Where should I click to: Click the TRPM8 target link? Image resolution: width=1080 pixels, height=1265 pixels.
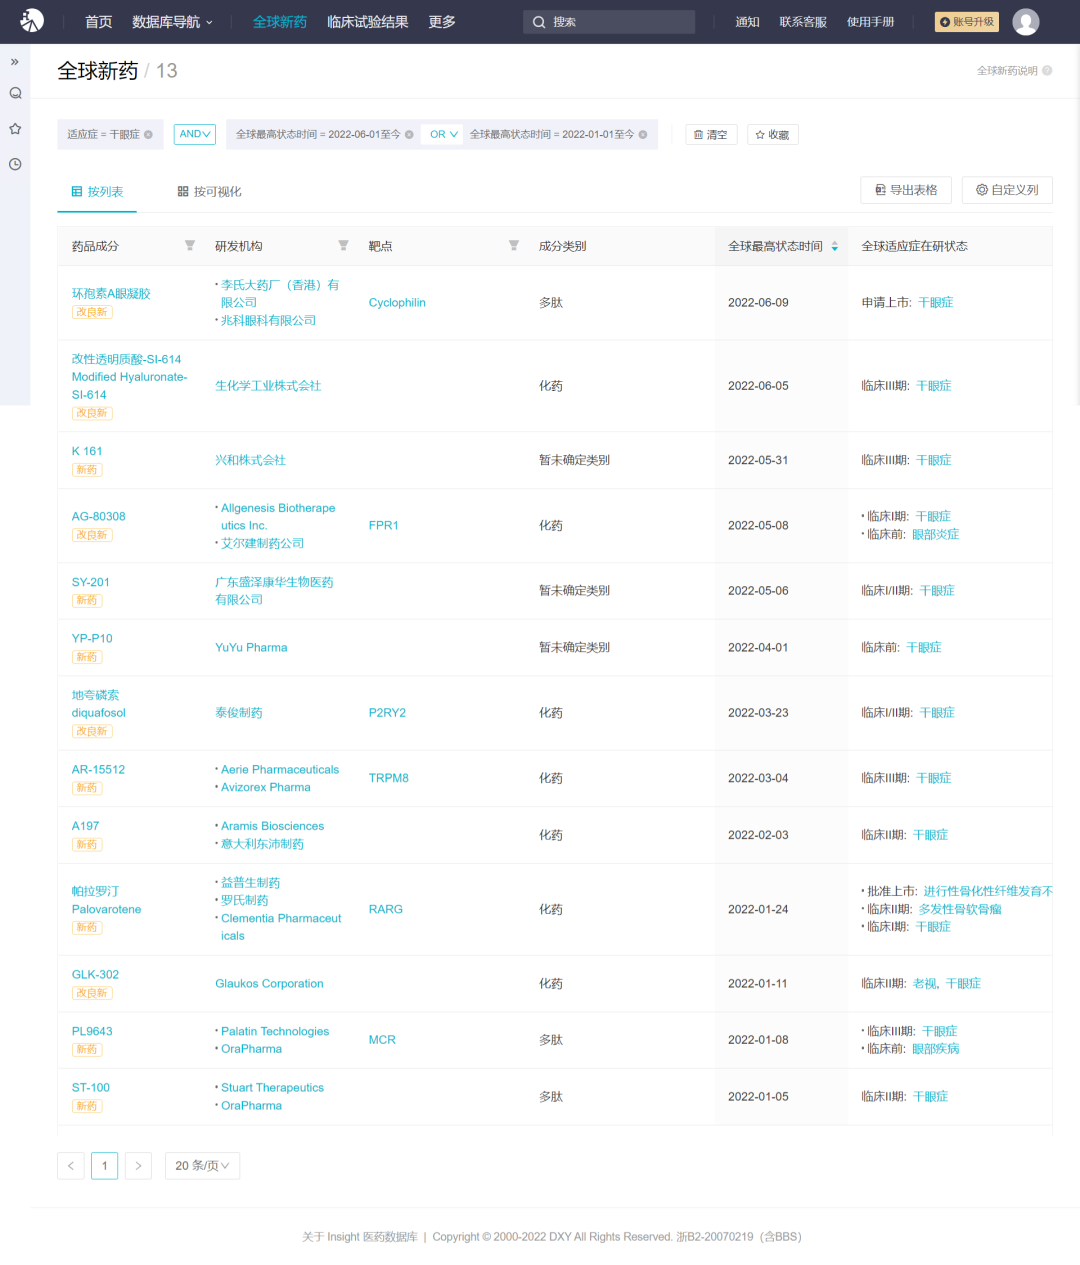click(x=389, y=778)
